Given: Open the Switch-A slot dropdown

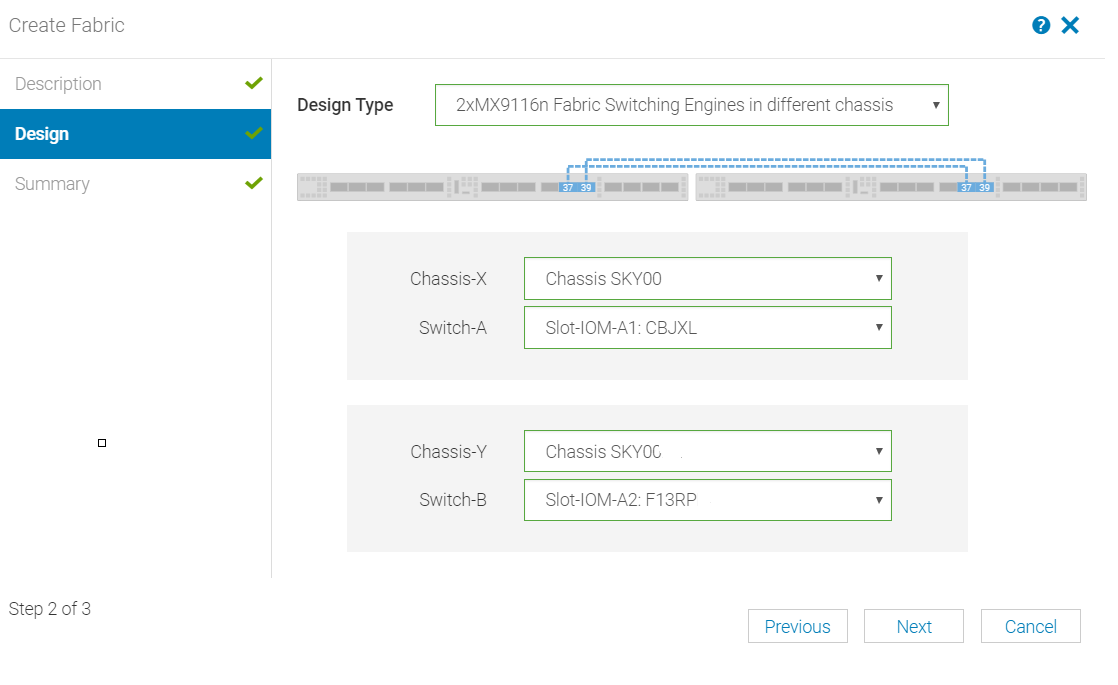Looking at the screenshot, I should pos(707,328).
